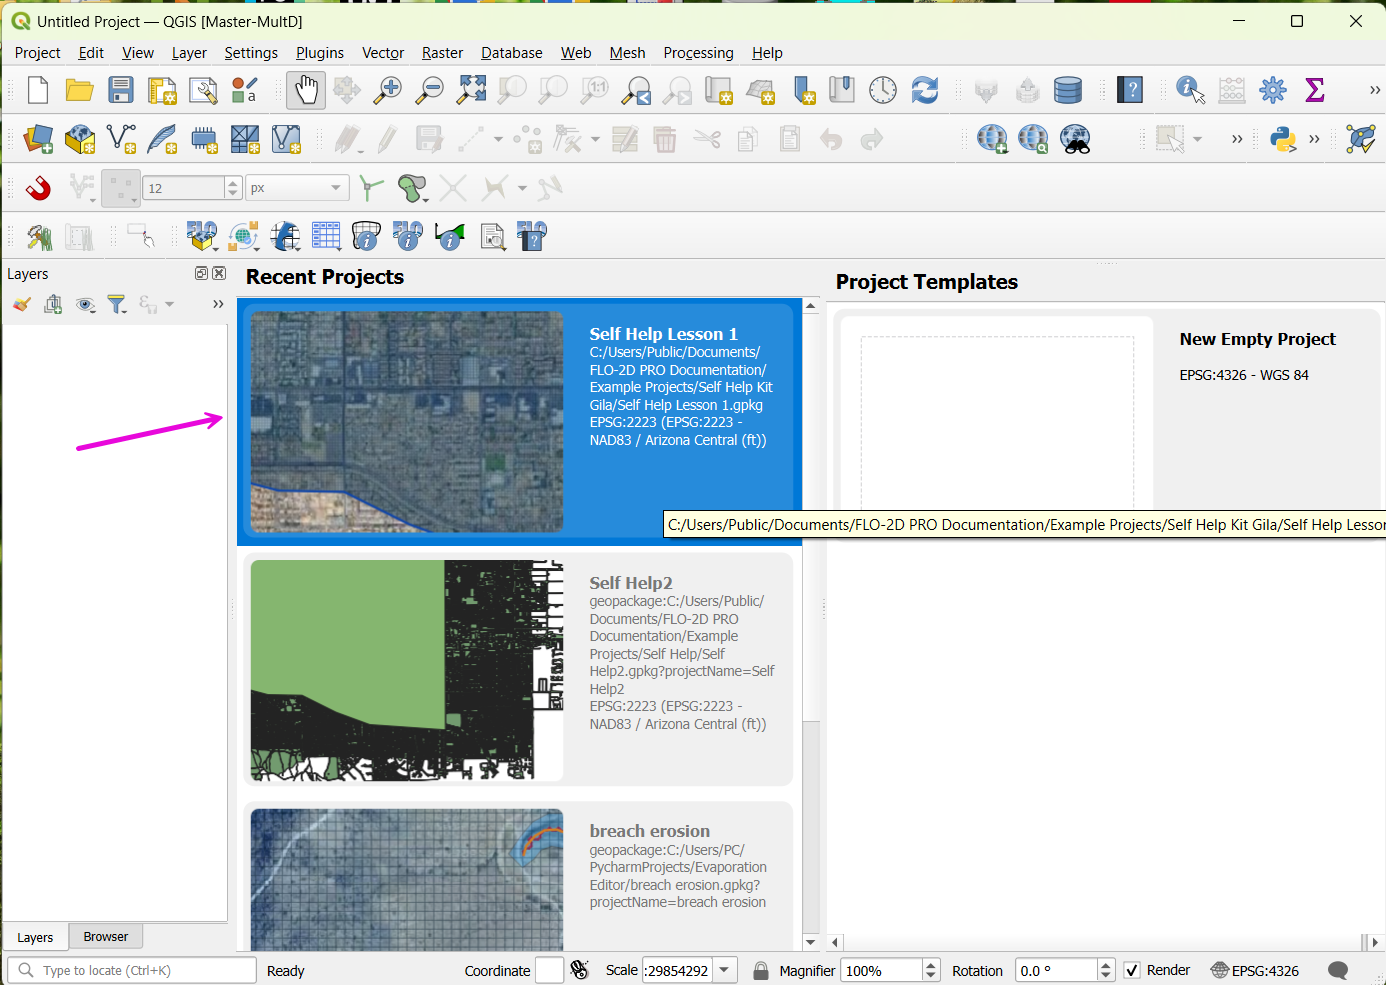This screenshot has height=985, width=1386.
Task: Toggle the scale lock icon
Action: [761, 970]
